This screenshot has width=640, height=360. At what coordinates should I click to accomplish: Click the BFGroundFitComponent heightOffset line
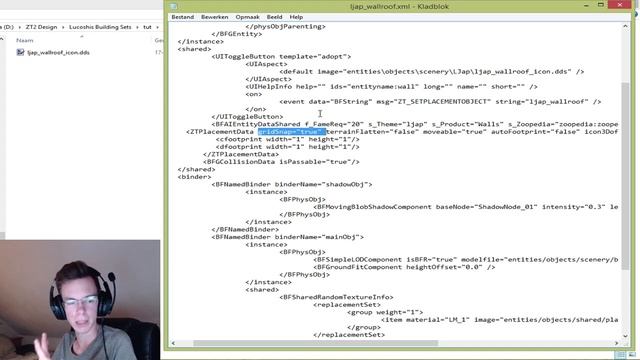point(404,267)
